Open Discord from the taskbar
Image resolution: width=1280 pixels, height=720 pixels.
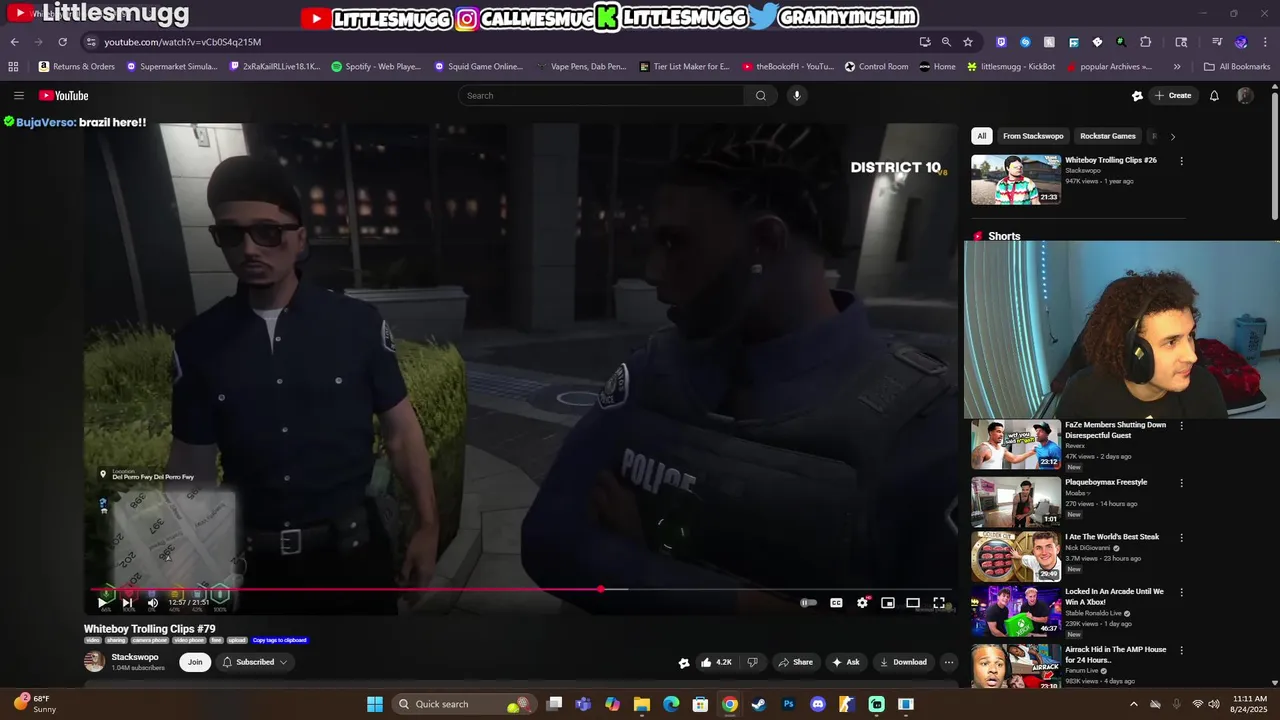point(818,704)
